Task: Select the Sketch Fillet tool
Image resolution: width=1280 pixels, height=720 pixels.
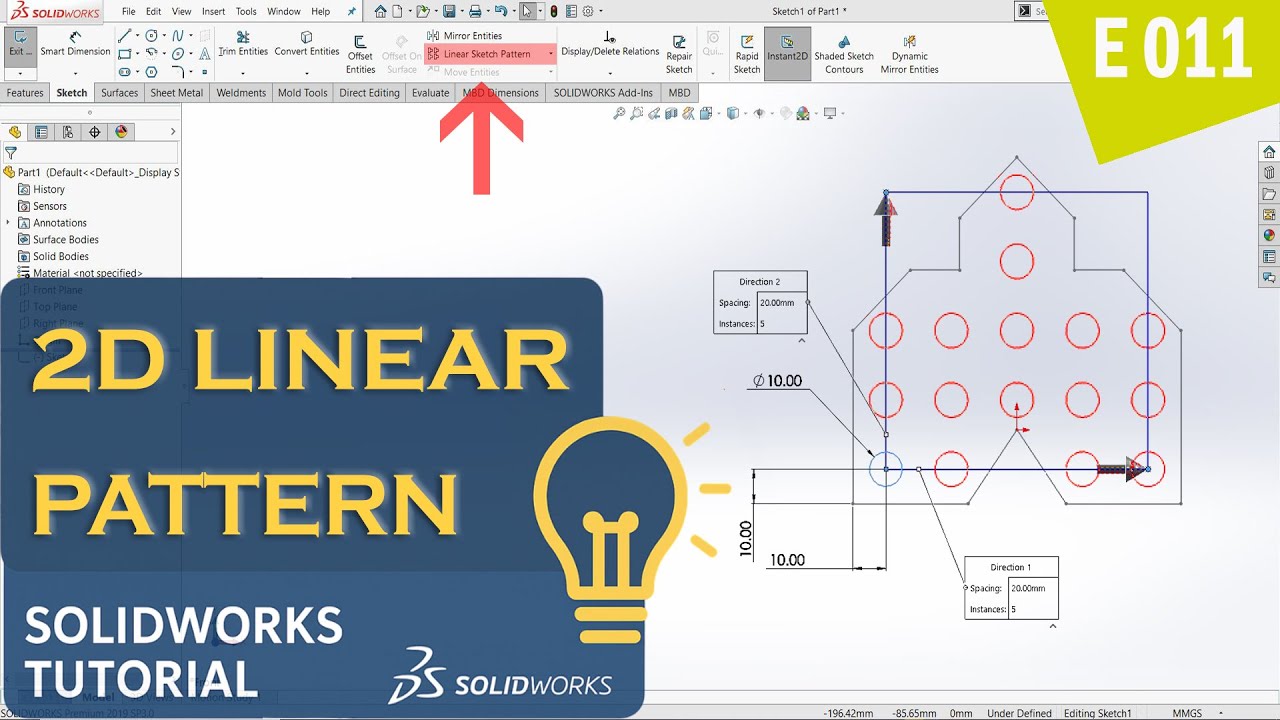Action: pyautogui.click(x=178, y=72)
